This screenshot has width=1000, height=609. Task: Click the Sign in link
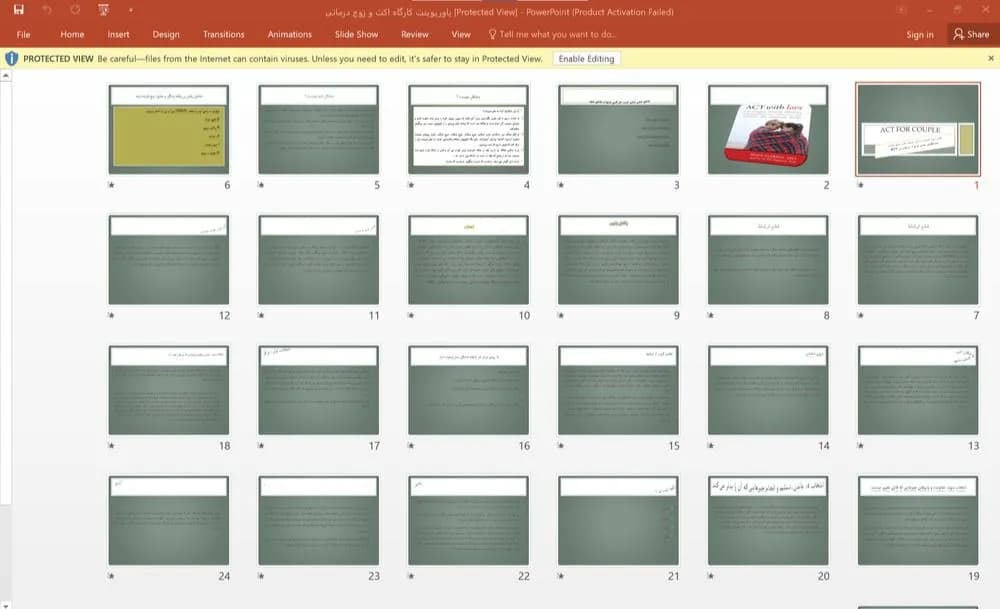coord(920,34)
